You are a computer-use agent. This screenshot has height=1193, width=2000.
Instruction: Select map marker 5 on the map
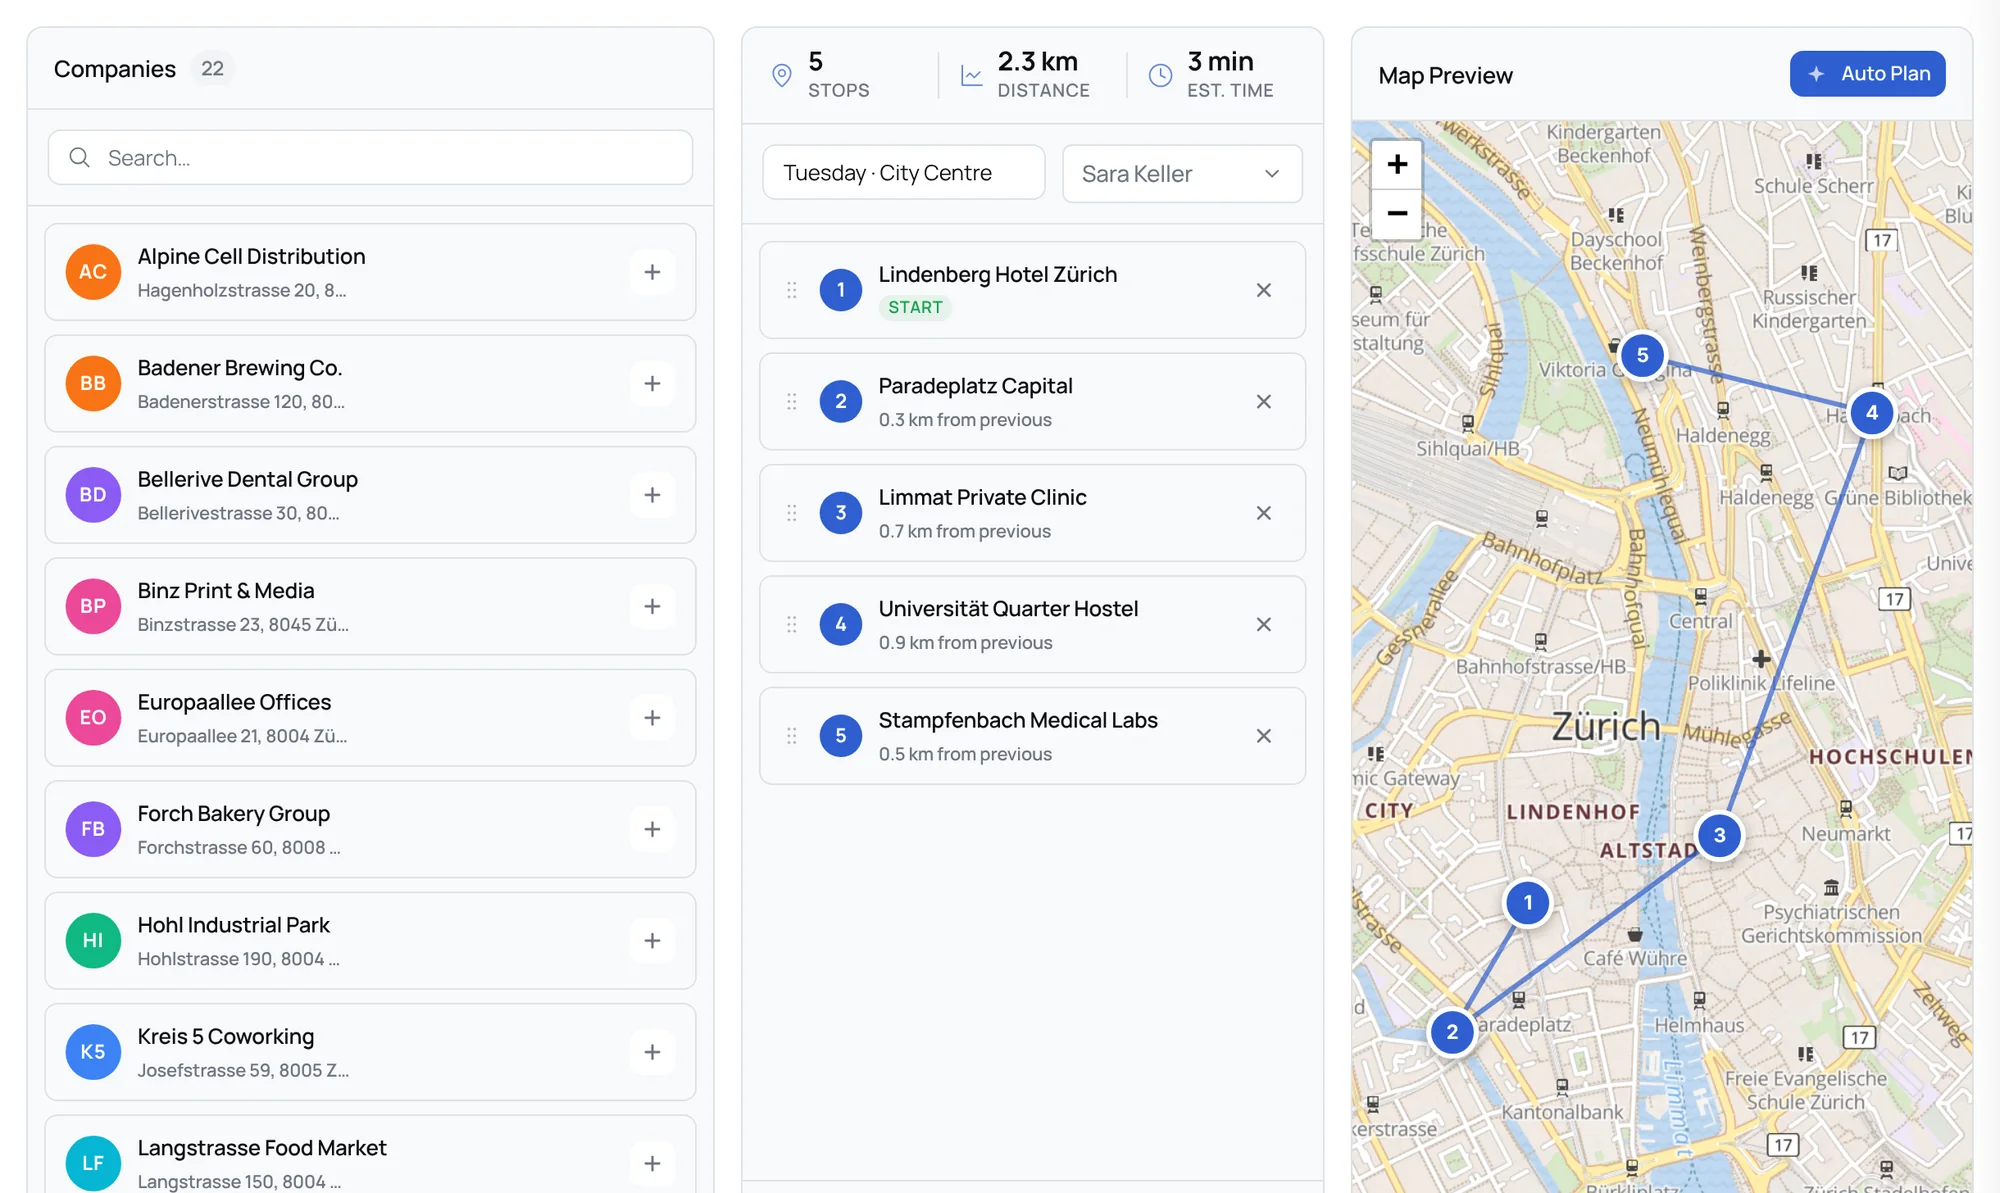pyautogui.click(x=1642, y=355)
